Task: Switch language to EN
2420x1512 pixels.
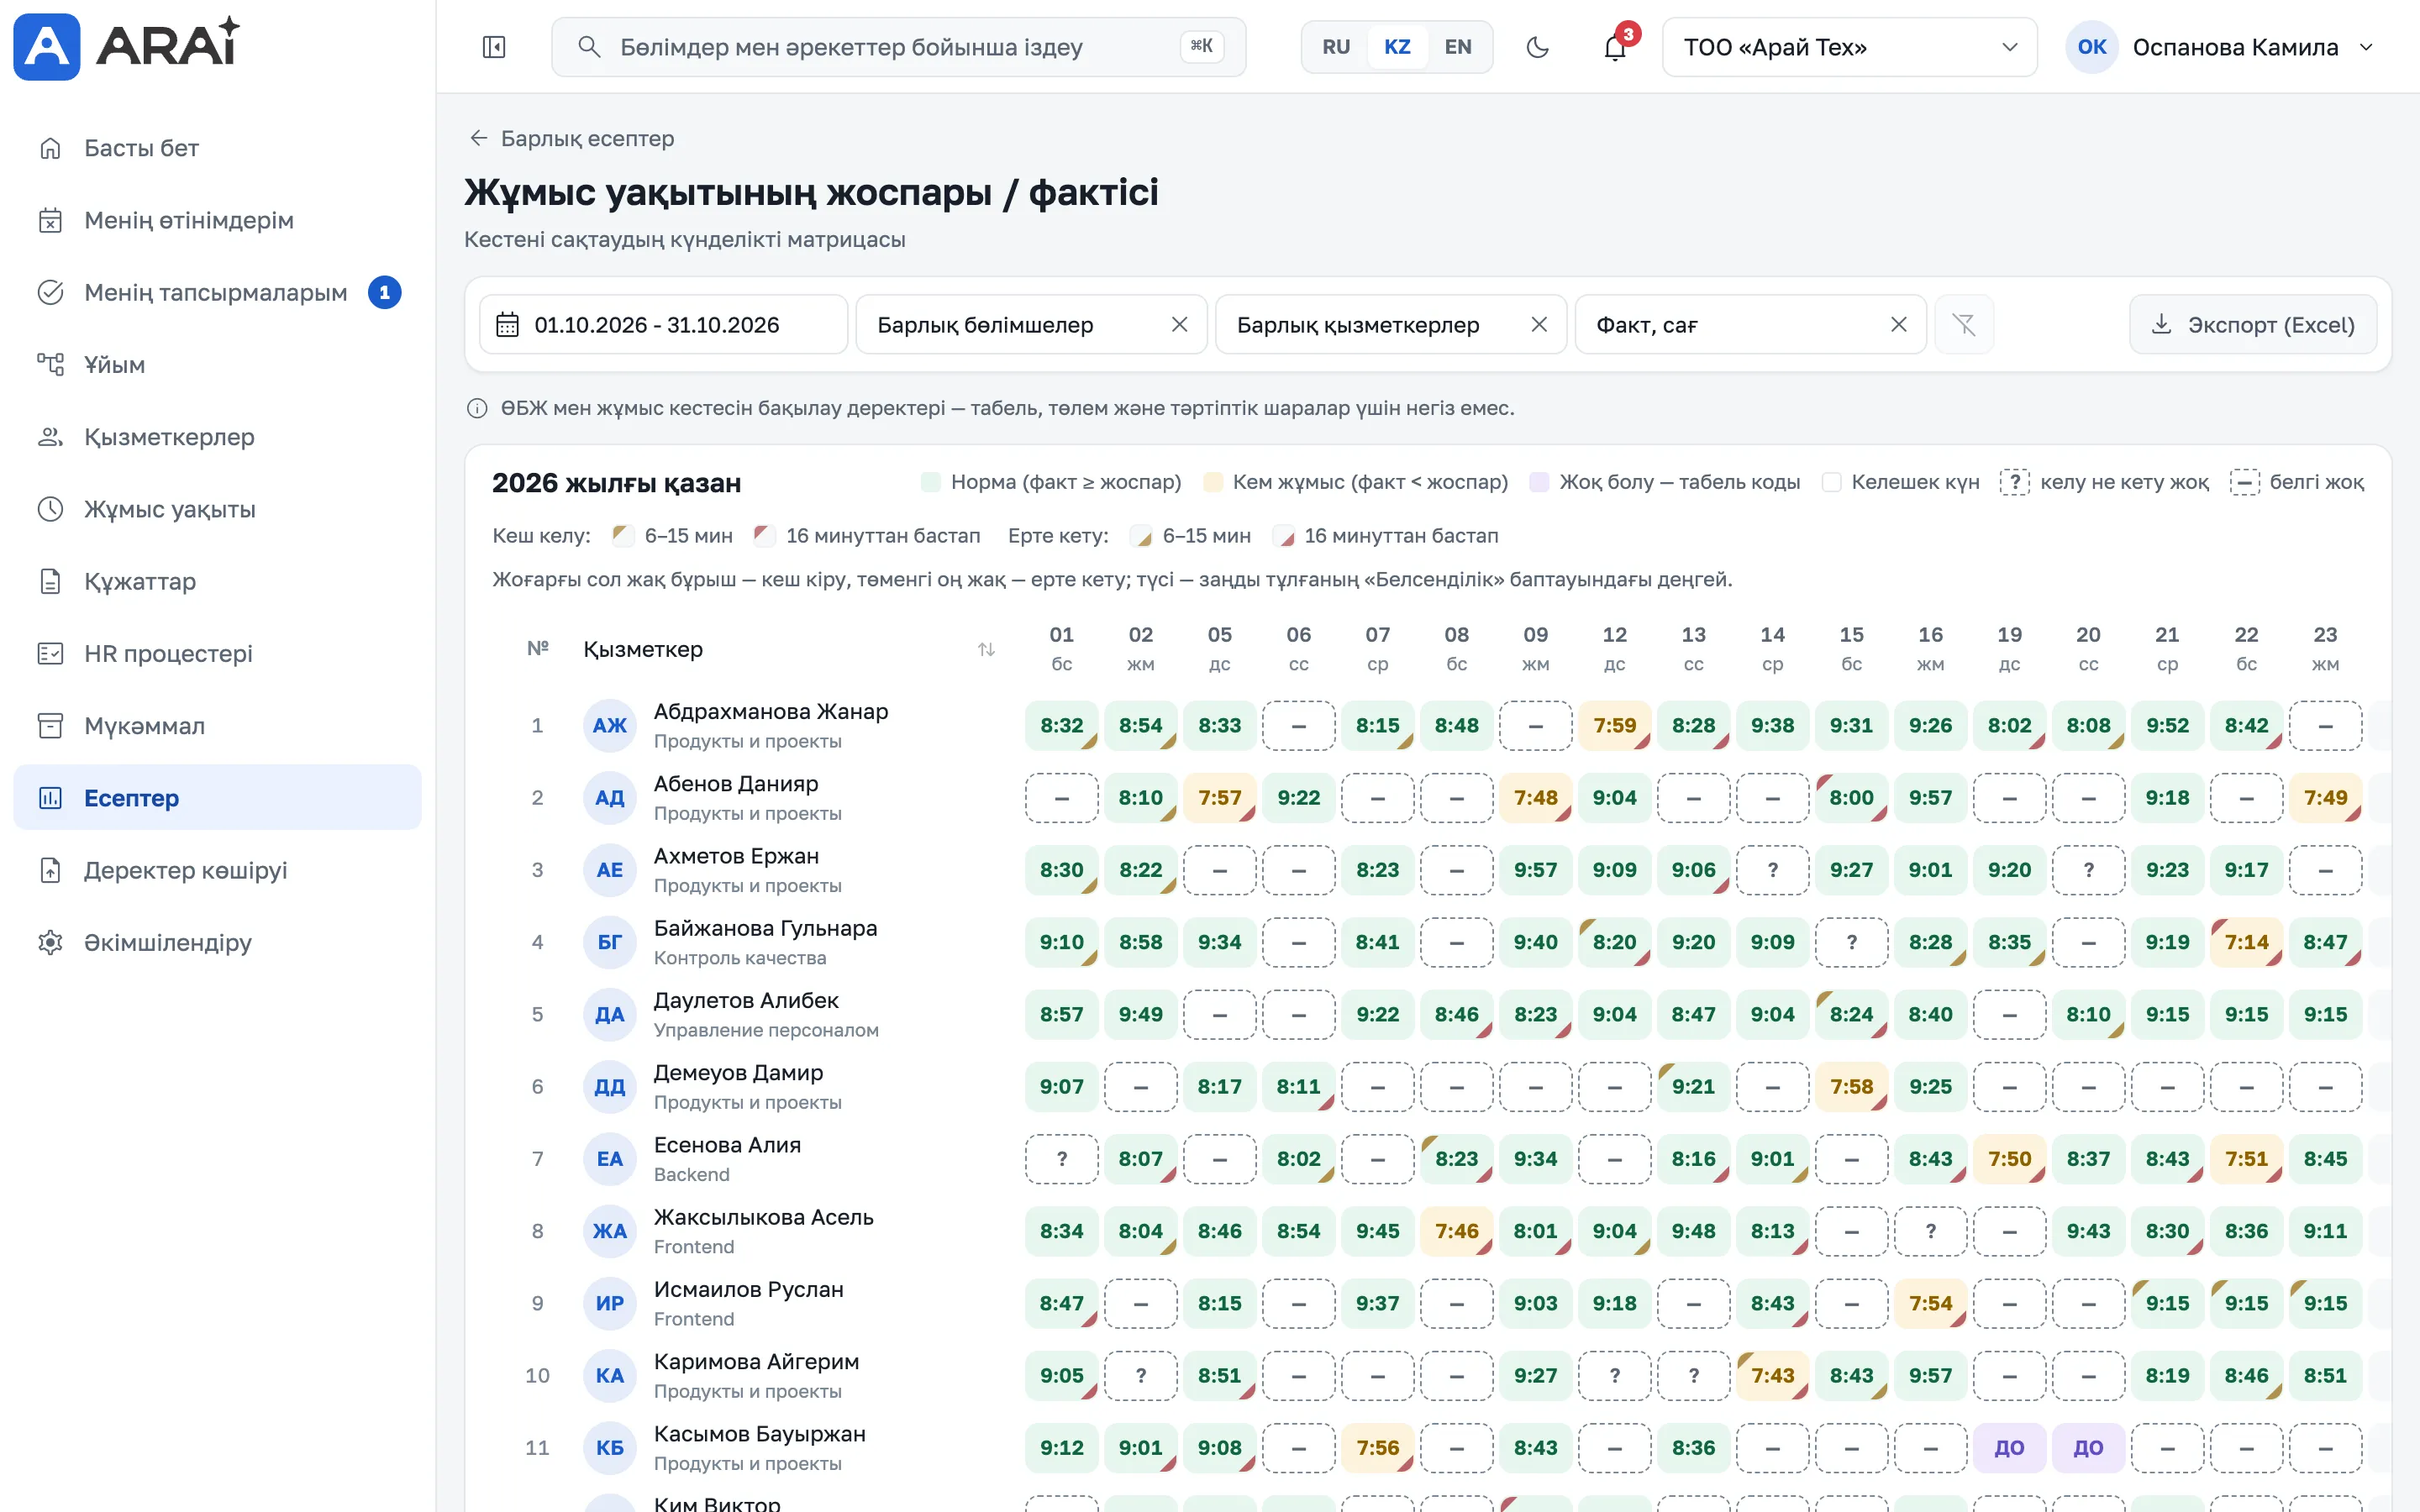Action: (1458, 47)
